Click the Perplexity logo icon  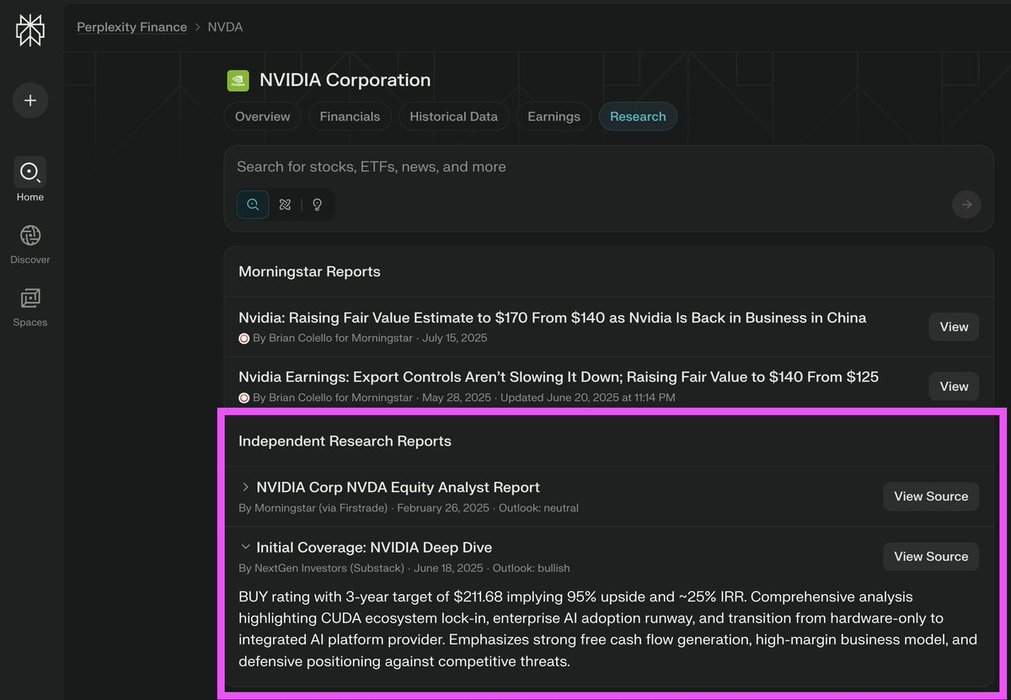coord(30,30)
